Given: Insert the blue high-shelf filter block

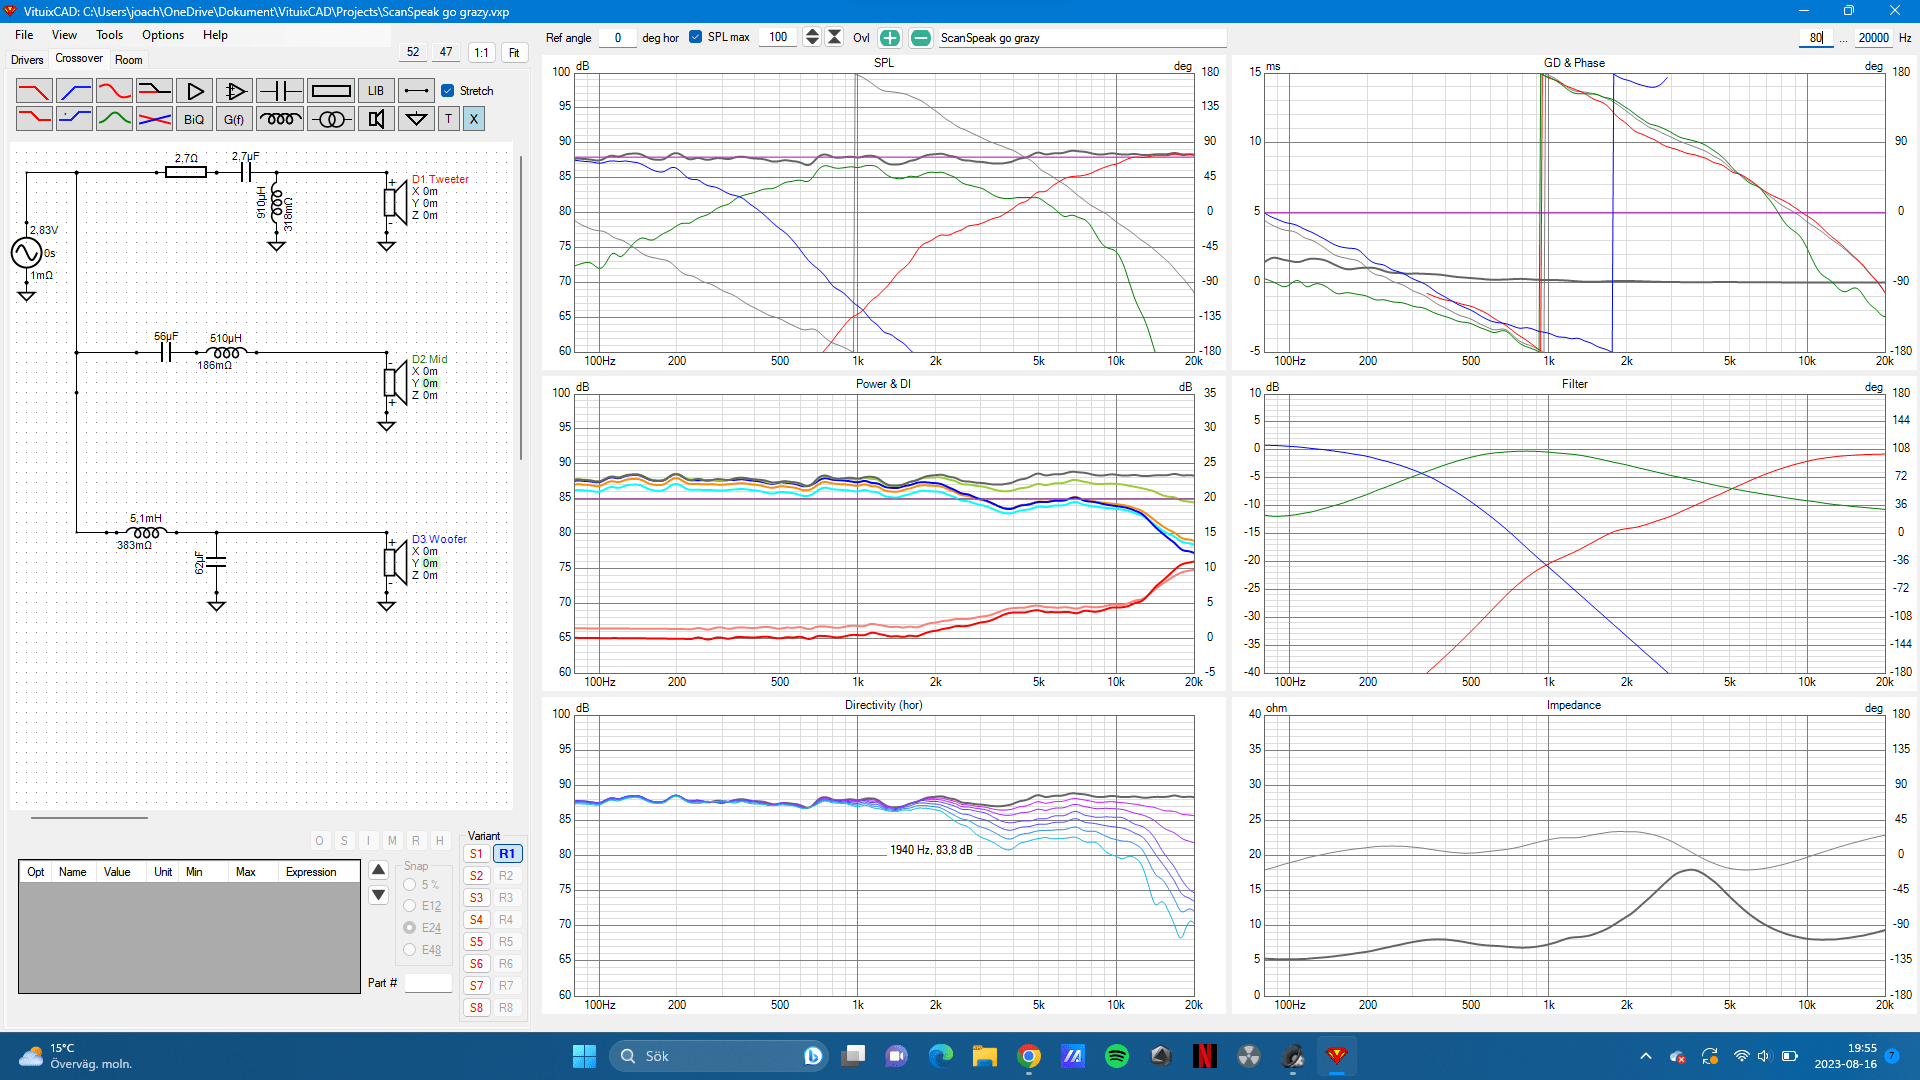Looking at the screenshot, I should [x=74, y=119].
